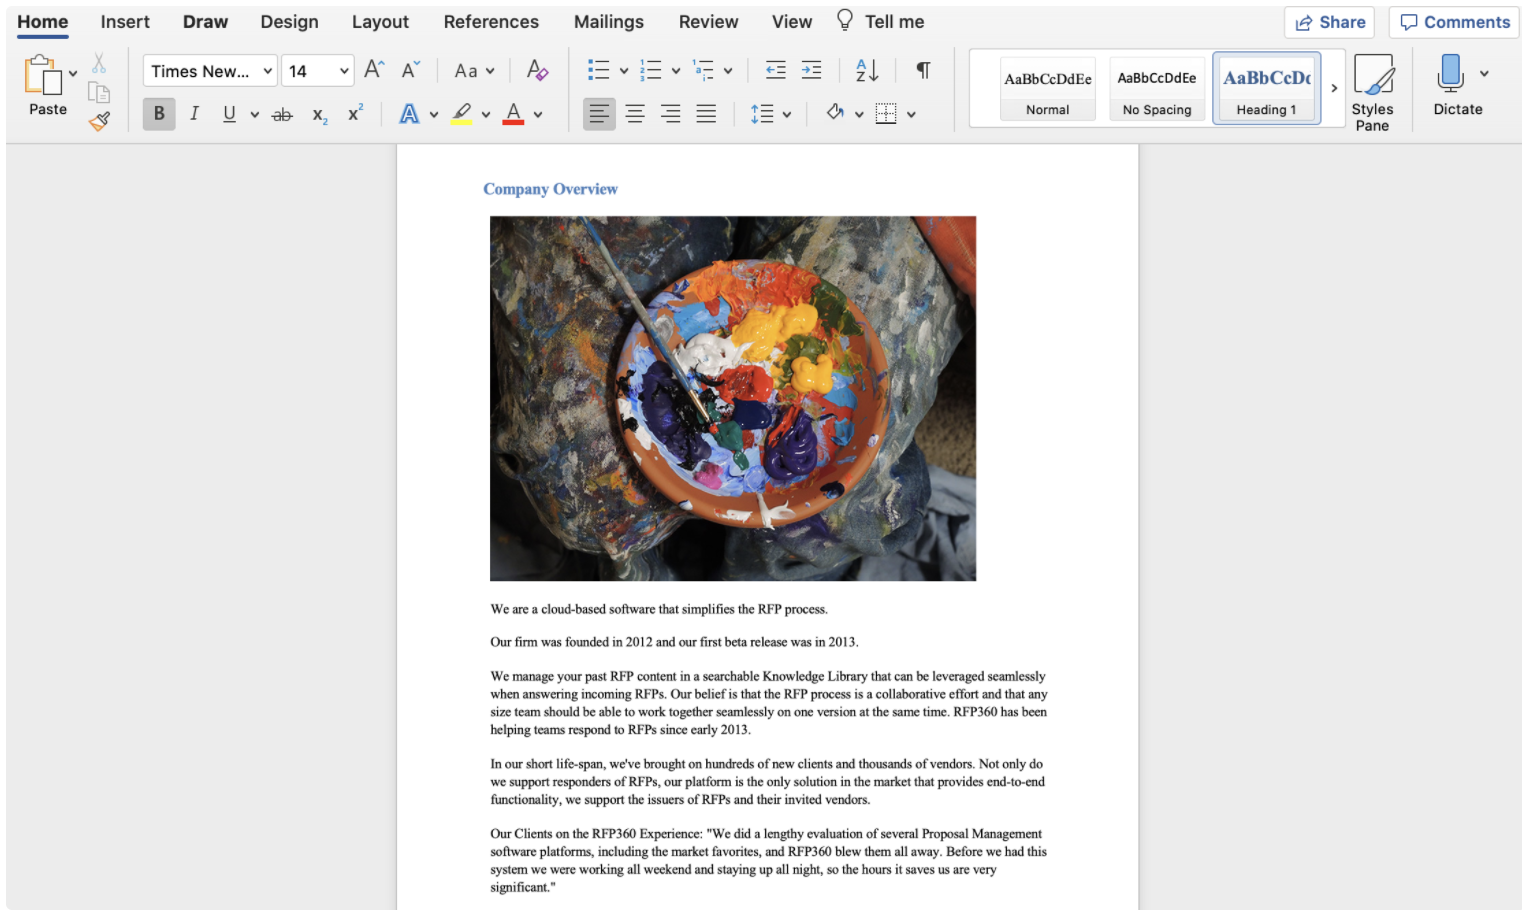Screen dimensions: 1522x918
Task: Toggle underline formatting
Action: point(229,114)
